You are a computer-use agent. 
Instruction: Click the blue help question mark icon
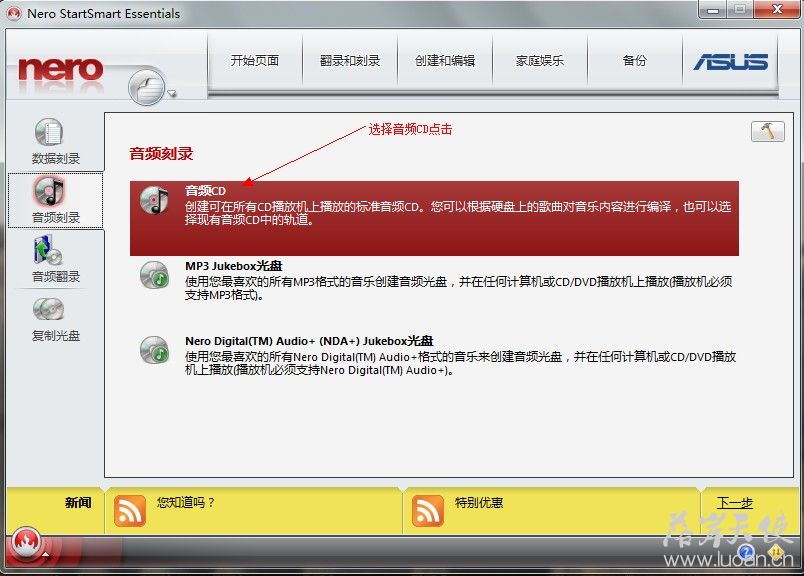pos(746,552)
